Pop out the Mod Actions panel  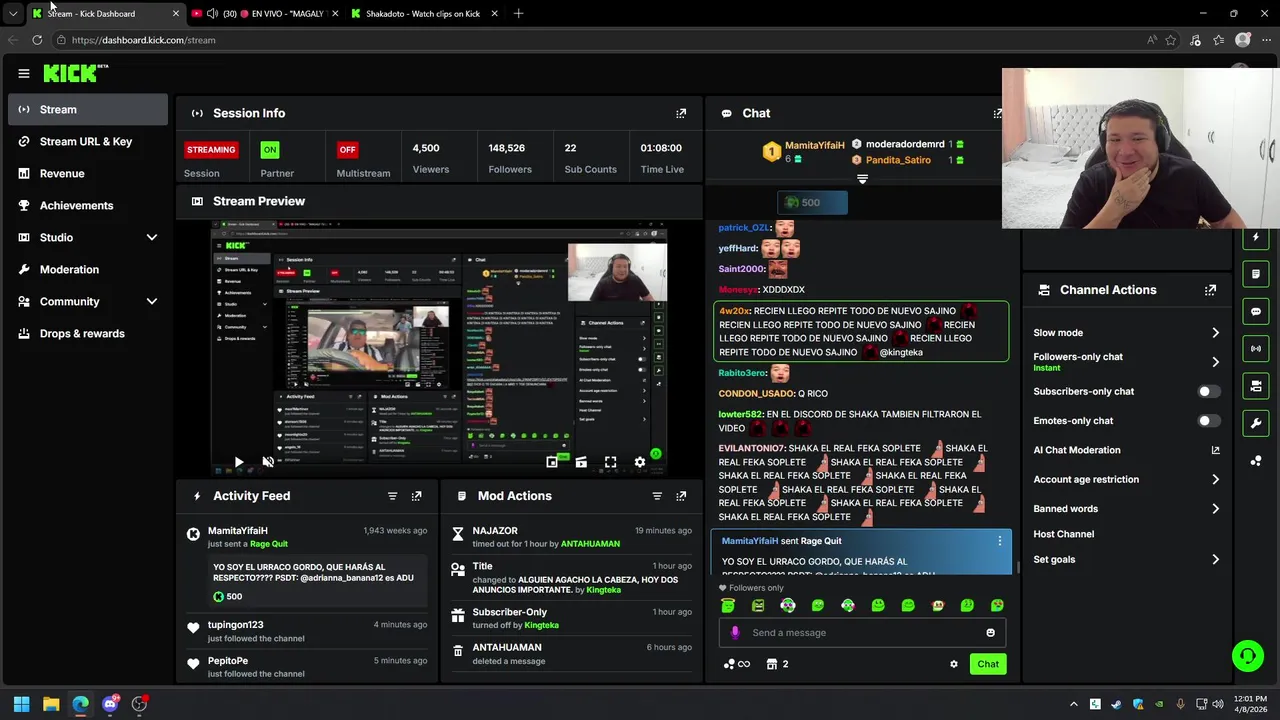681,496
